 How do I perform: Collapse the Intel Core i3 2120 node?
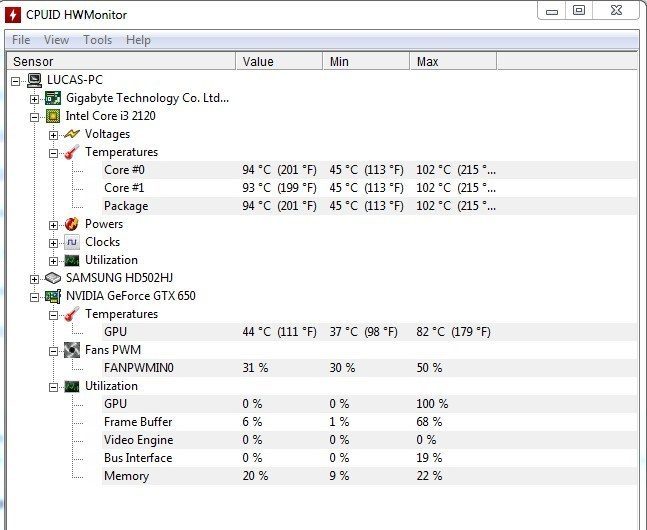[x=34, y=117]
